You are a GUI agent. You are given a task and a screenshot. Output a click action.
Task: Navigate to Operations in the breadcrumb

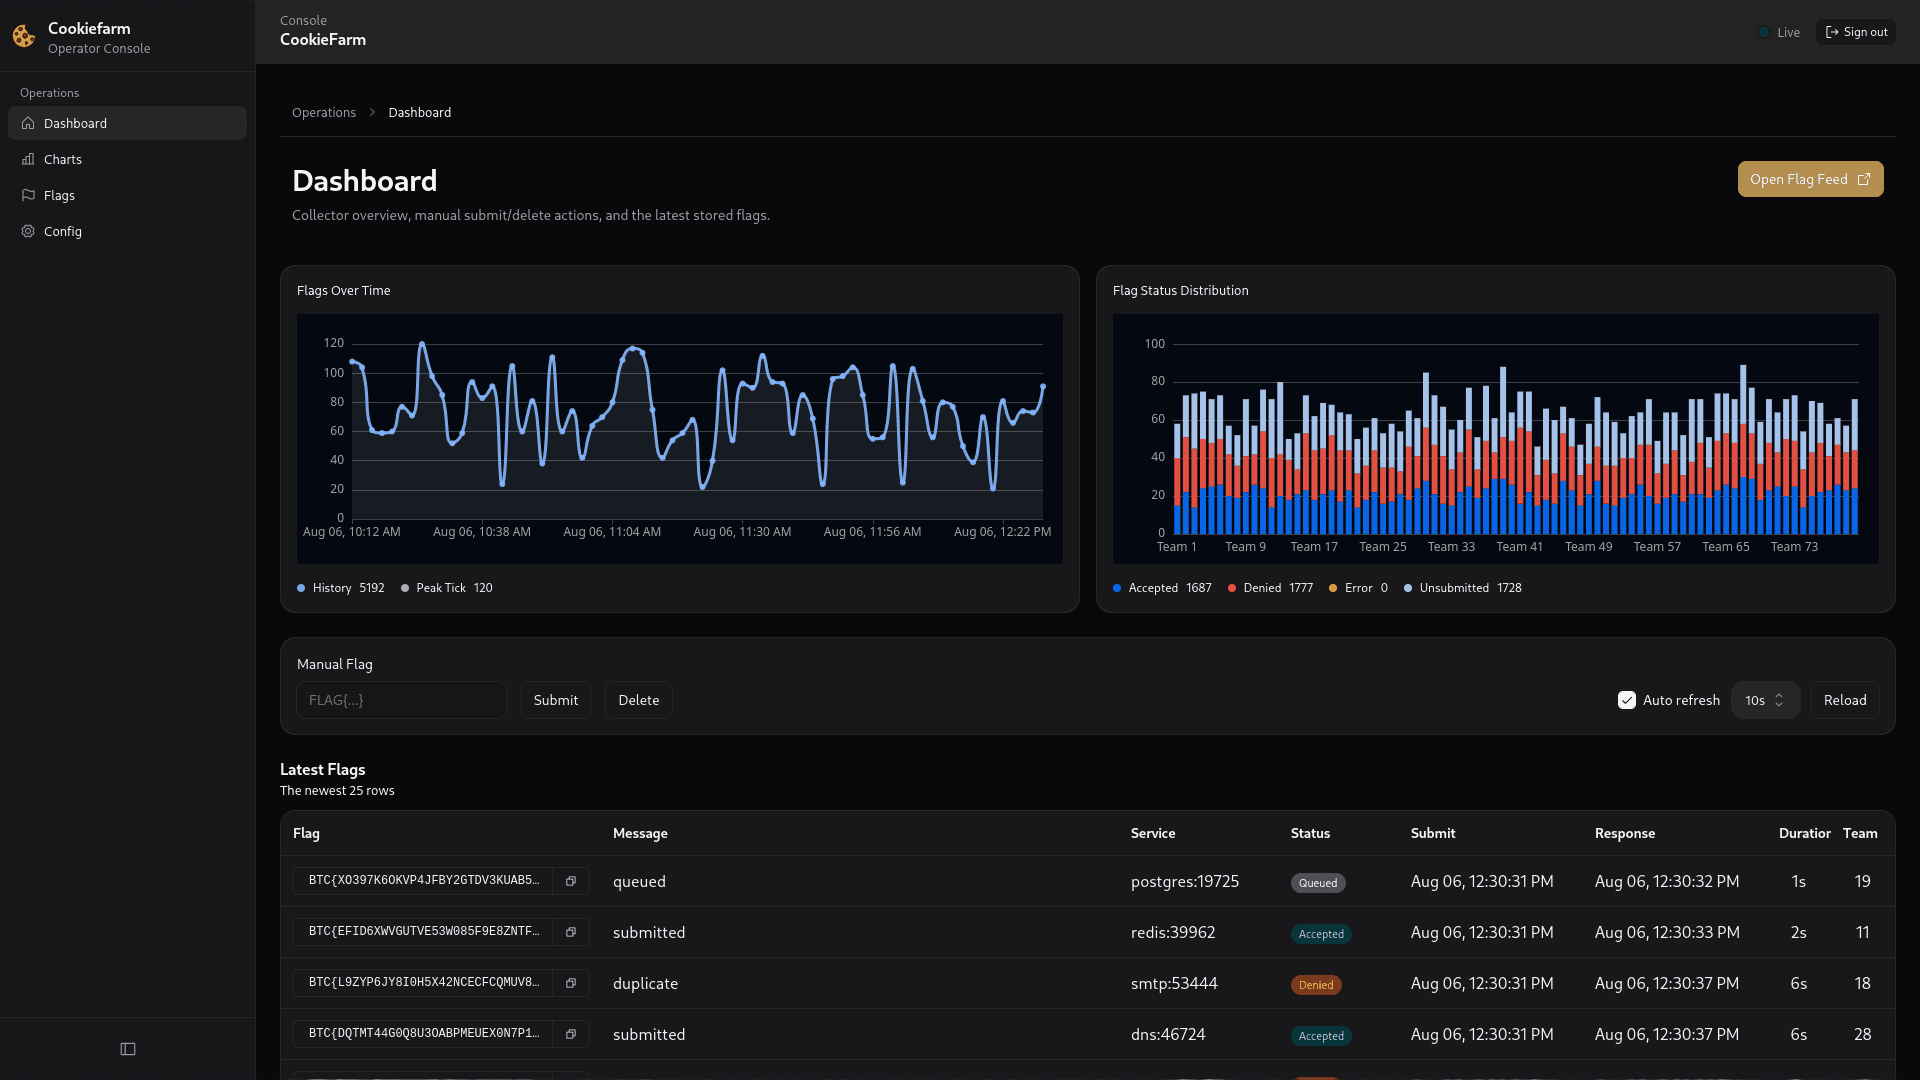[323, 112]
